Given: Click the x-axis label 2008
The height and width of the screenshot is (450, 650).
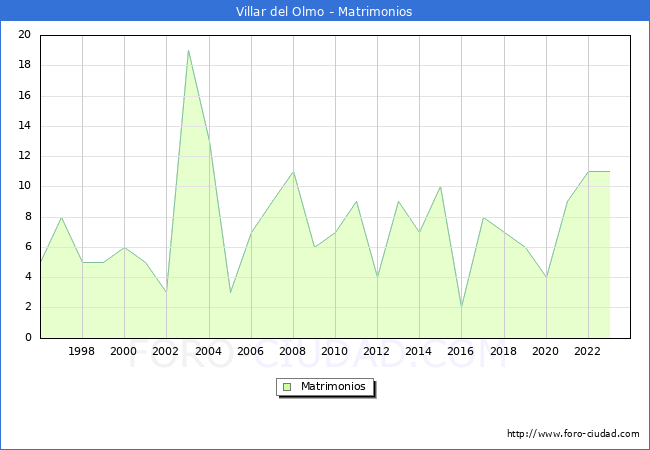Looking at the screenshot, I should pos(293,351).
